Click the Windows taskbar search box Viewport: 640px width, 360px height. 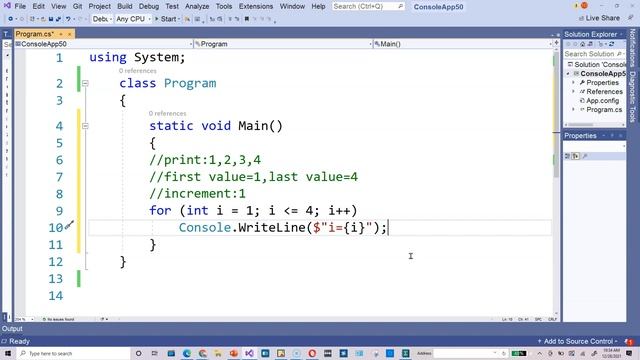tap(73, 353)
